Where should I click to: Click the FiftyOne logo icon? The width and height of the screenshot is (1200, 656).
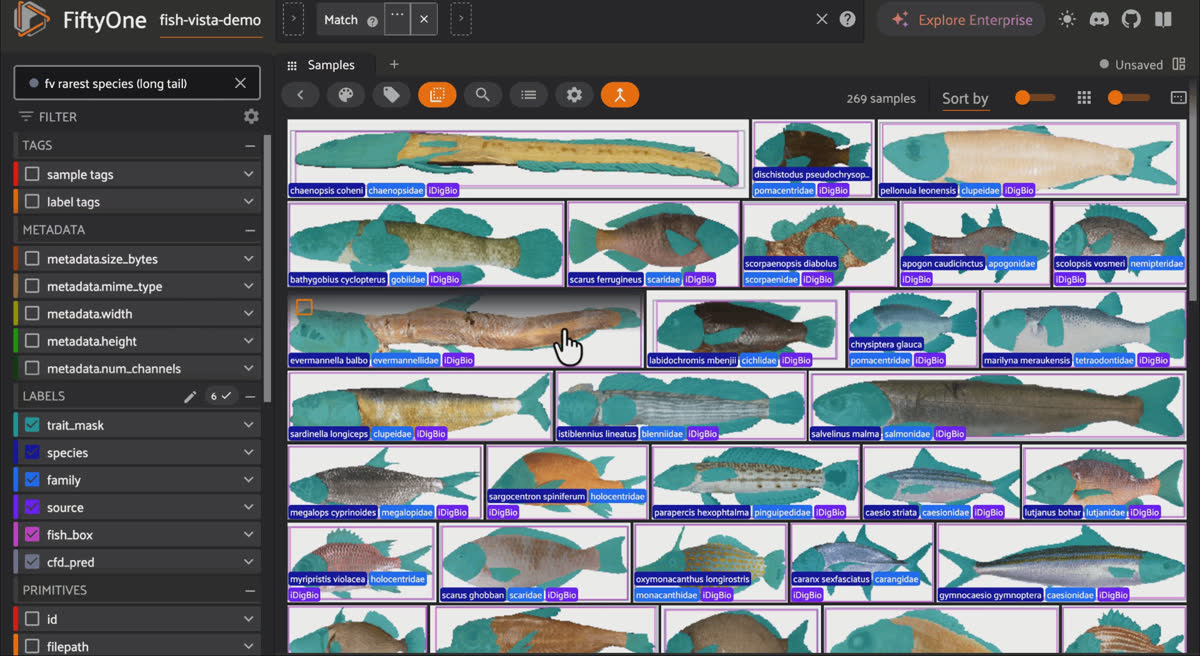(x=31, y=20)
